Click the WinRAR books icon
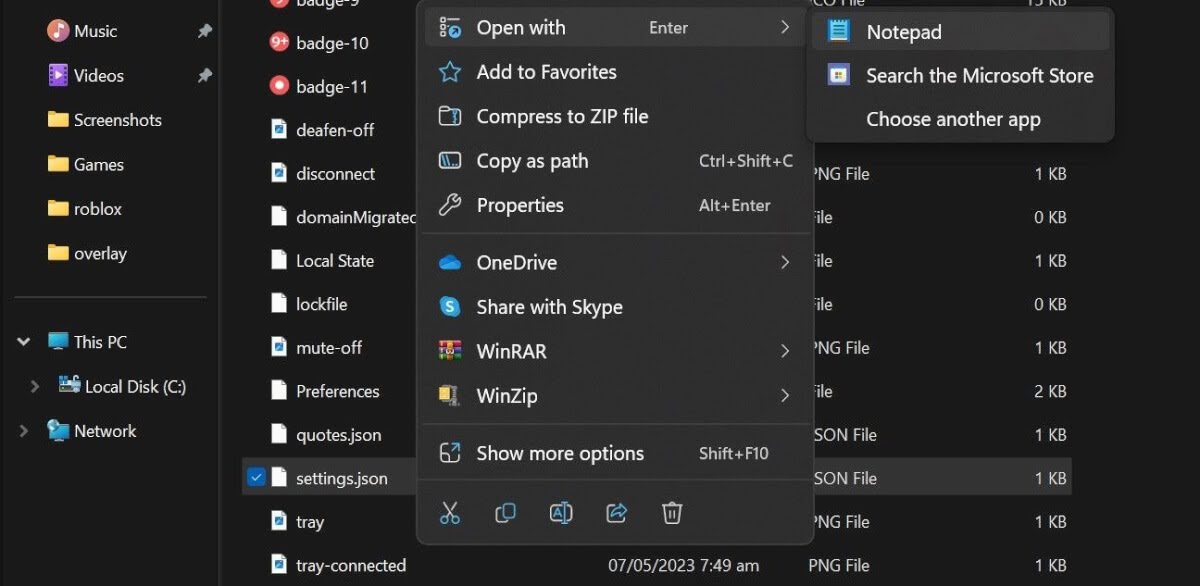This screenshot has height=586, width=1200. [x=450, y=351]
